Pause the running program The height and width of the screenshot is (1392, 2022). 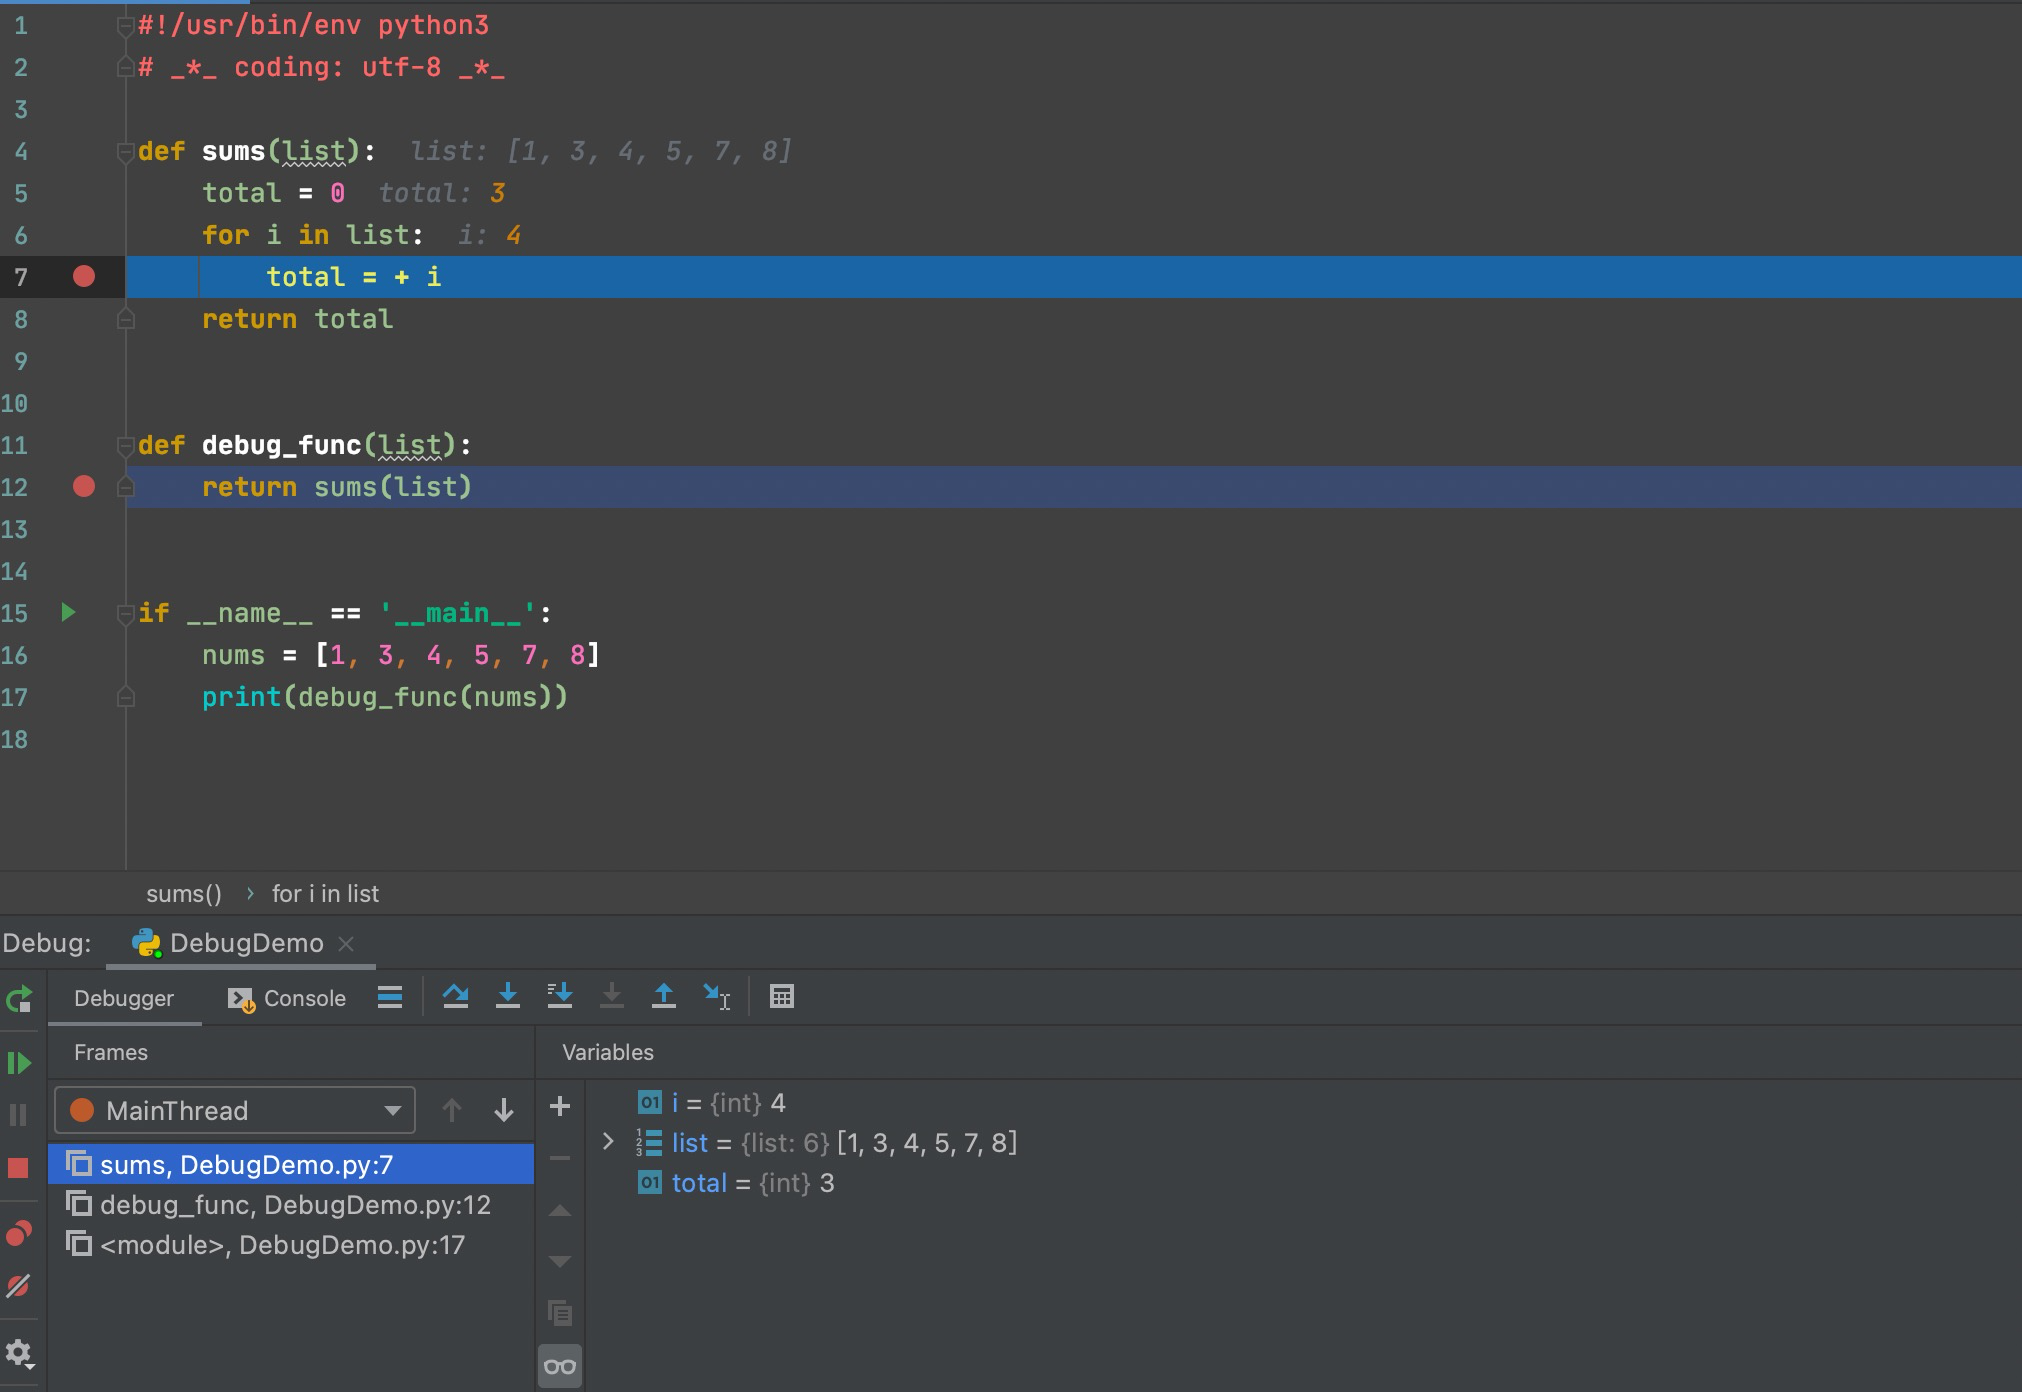pyautogui.click(x=19, y=1114)
